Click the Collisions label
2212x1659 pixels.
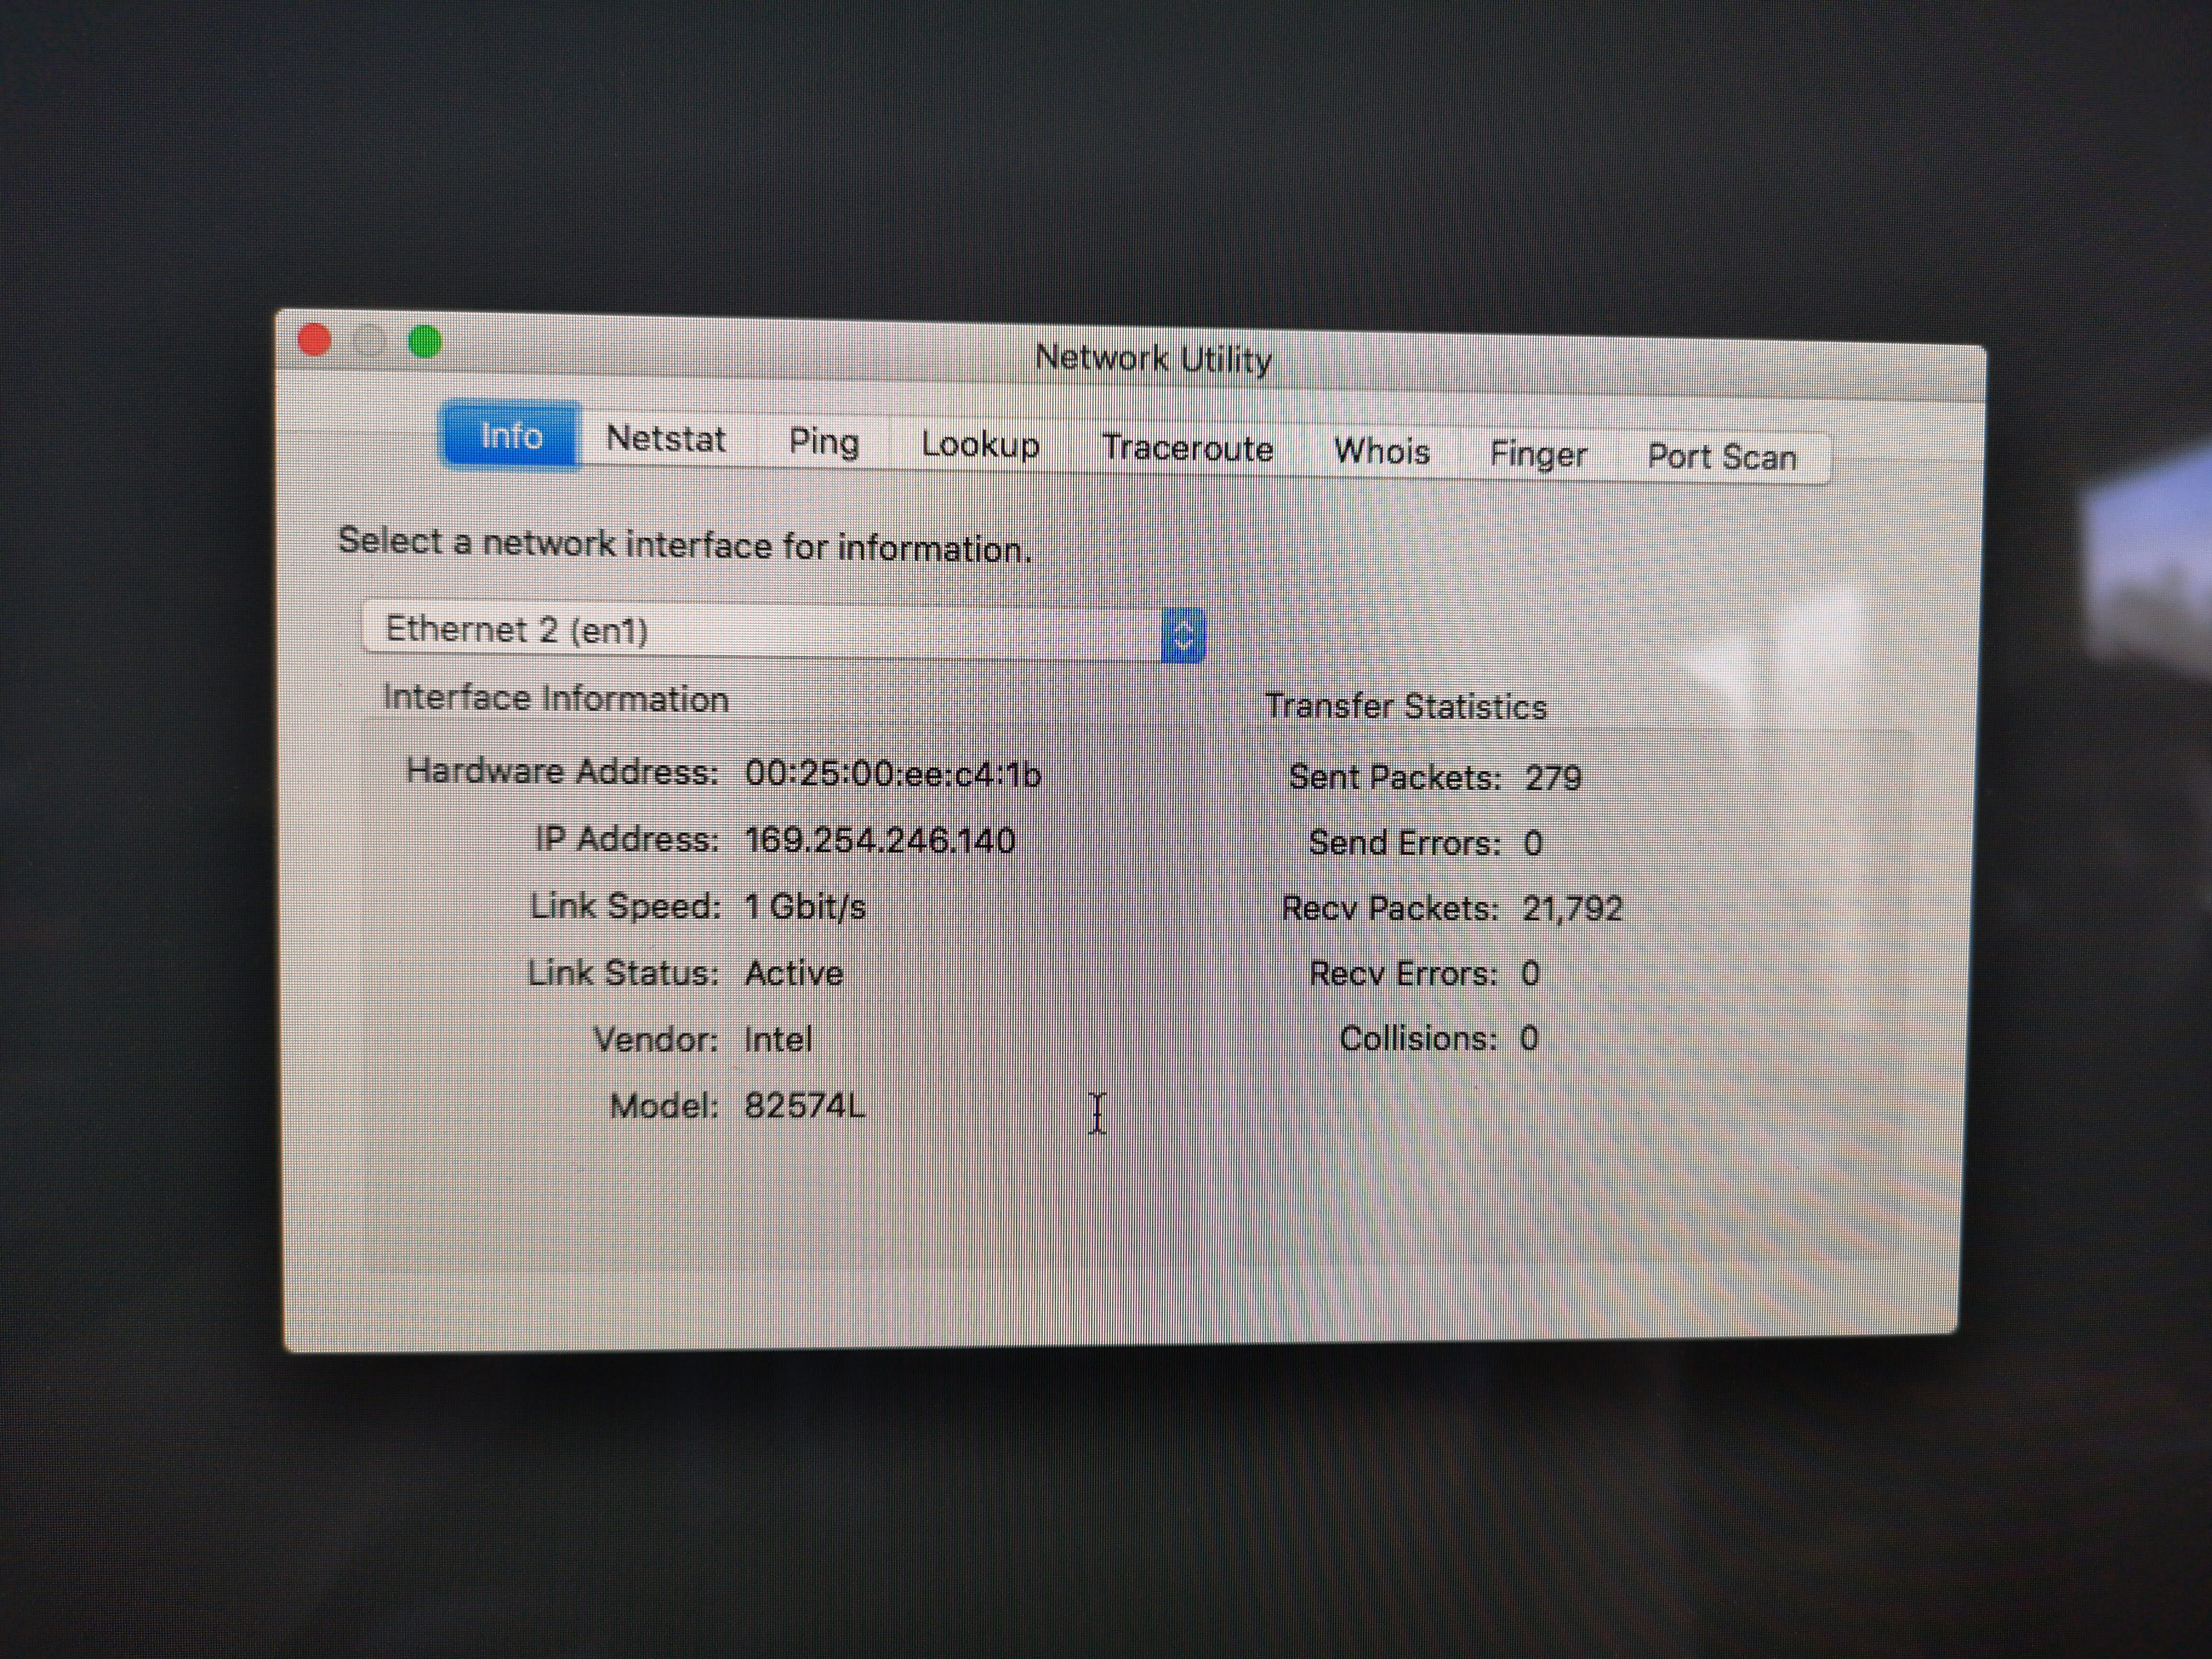[x=1419, y=1038]
